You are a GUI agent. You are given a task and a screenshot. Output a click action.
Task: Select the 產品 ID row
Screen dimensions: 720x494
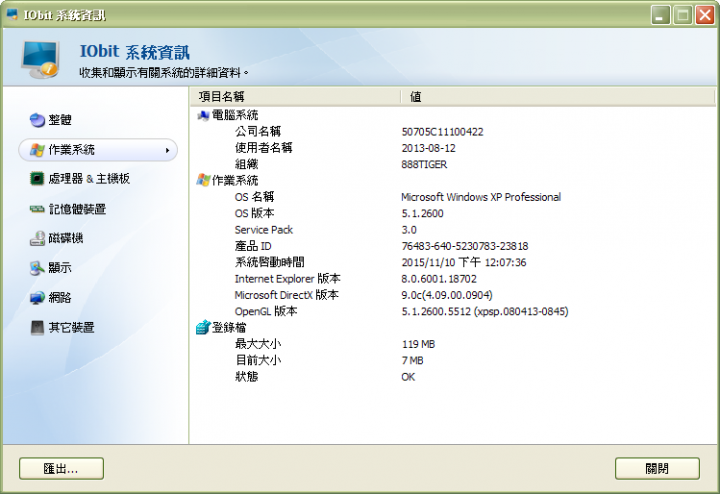click(453, 246)
